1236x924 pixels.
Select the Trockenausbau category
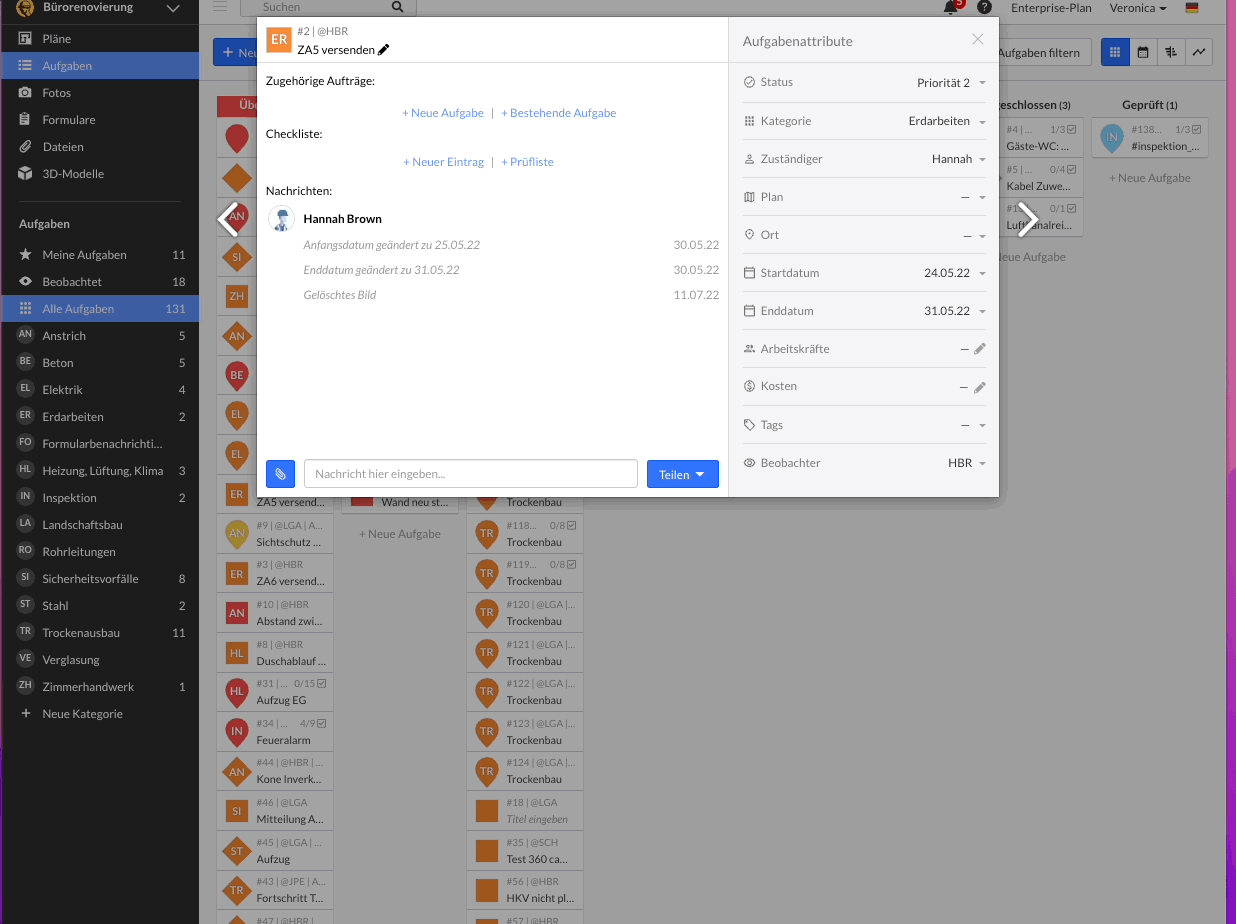pos(100,633)
